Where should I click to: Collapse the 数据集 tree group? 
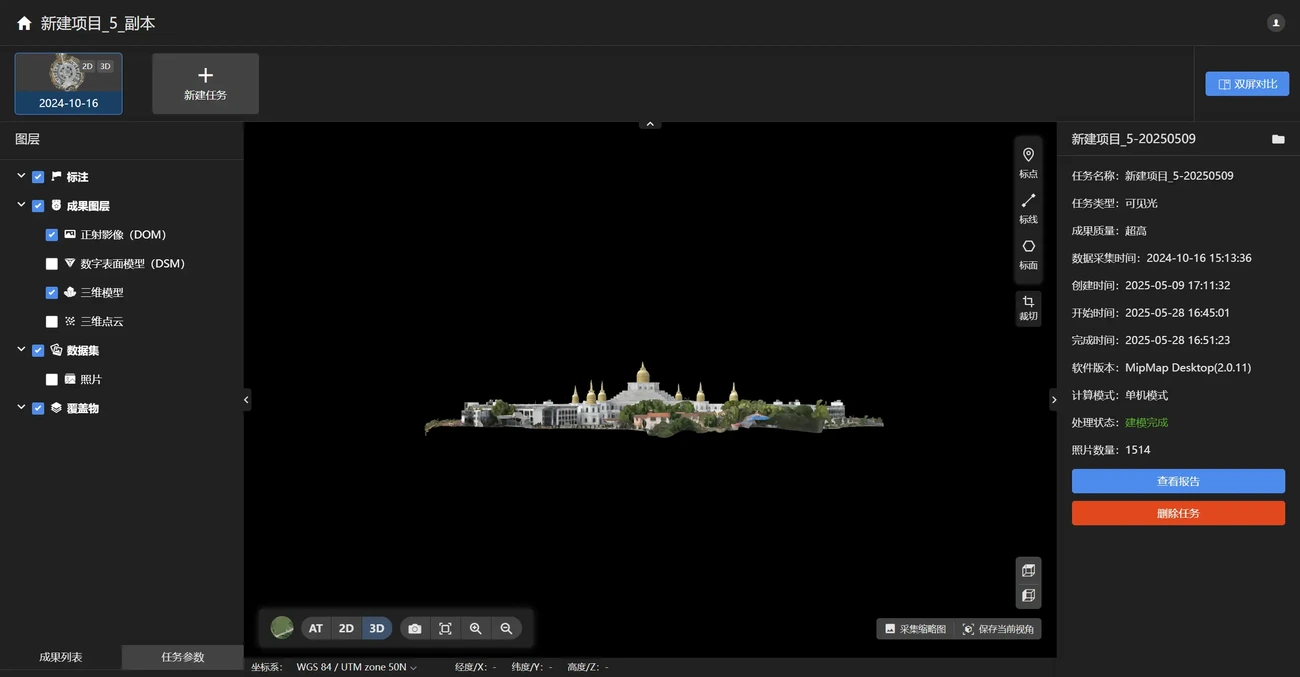[x=21, y=350]
